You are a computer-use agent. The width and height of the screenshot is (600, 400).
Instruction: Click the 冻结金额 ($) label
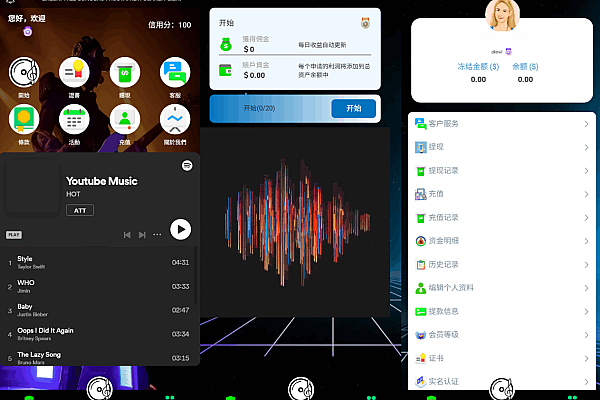tap(478, 67)
